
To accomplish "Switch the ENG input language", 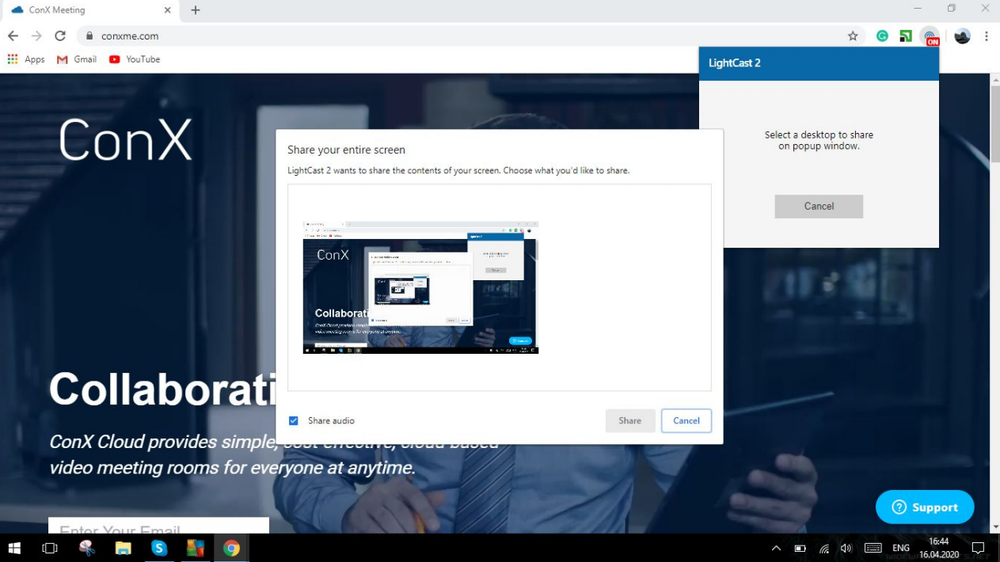I will [x=901, y=548].
